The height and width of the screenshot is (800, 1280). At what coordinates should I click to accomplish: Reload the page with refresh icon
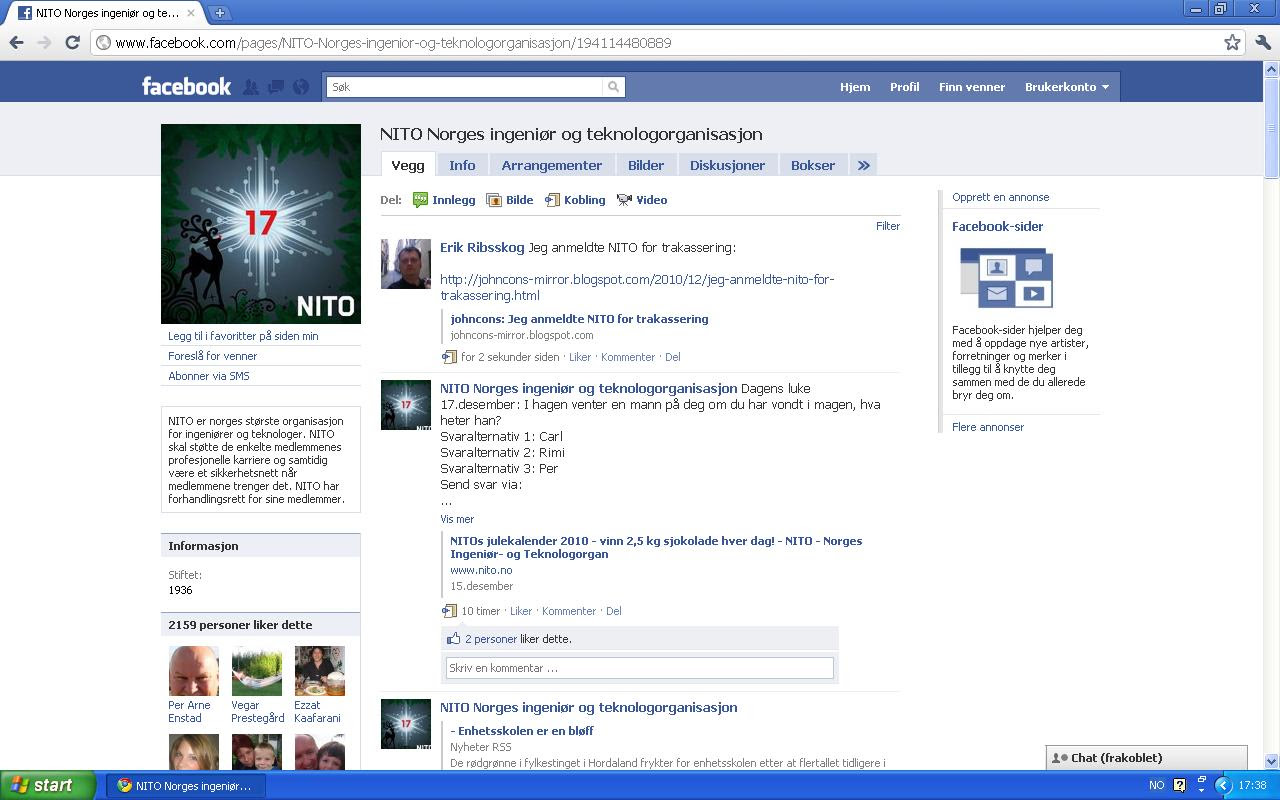coord(72,42)
